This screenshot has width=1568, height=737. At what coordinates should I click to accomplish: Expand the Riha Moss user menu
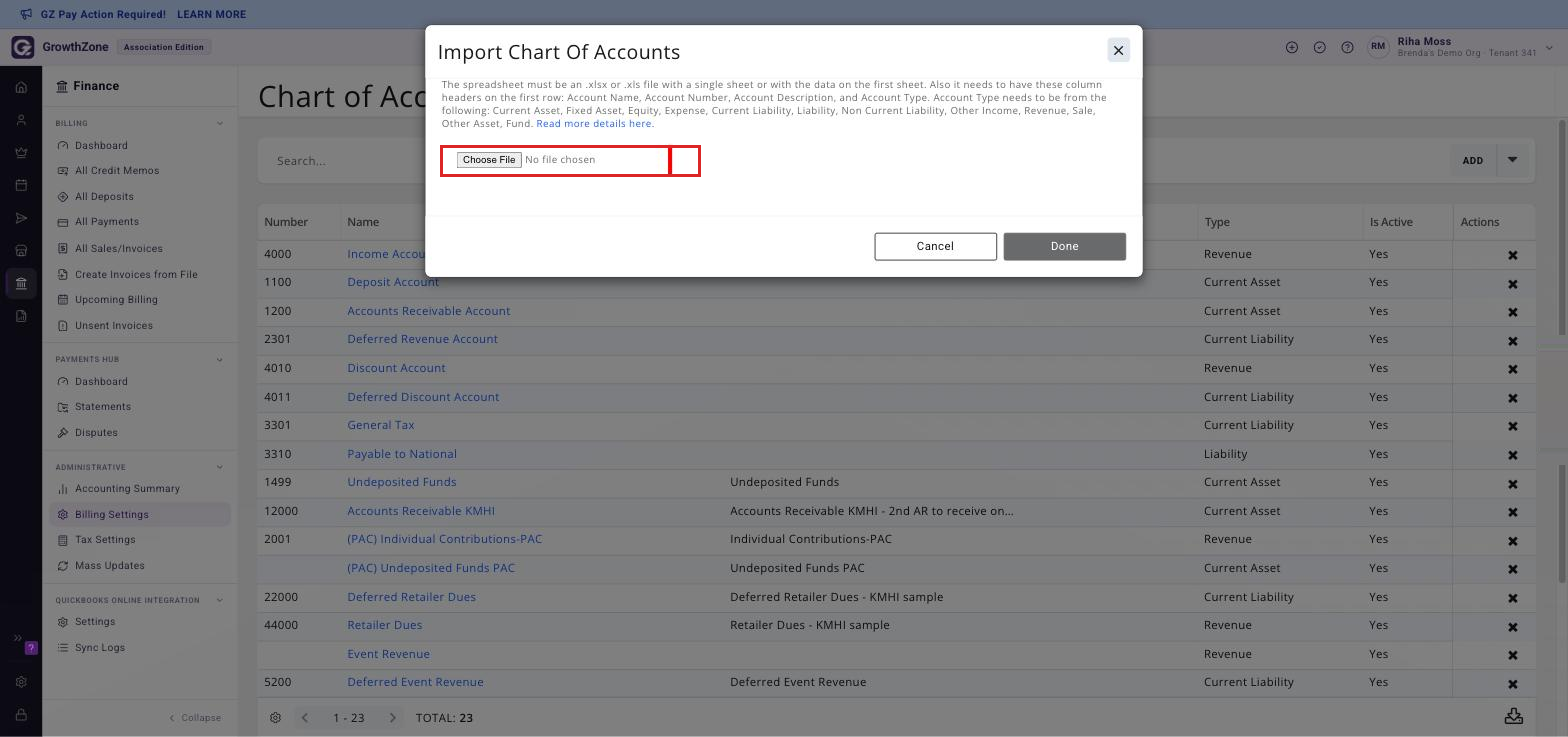(1550, 47)
